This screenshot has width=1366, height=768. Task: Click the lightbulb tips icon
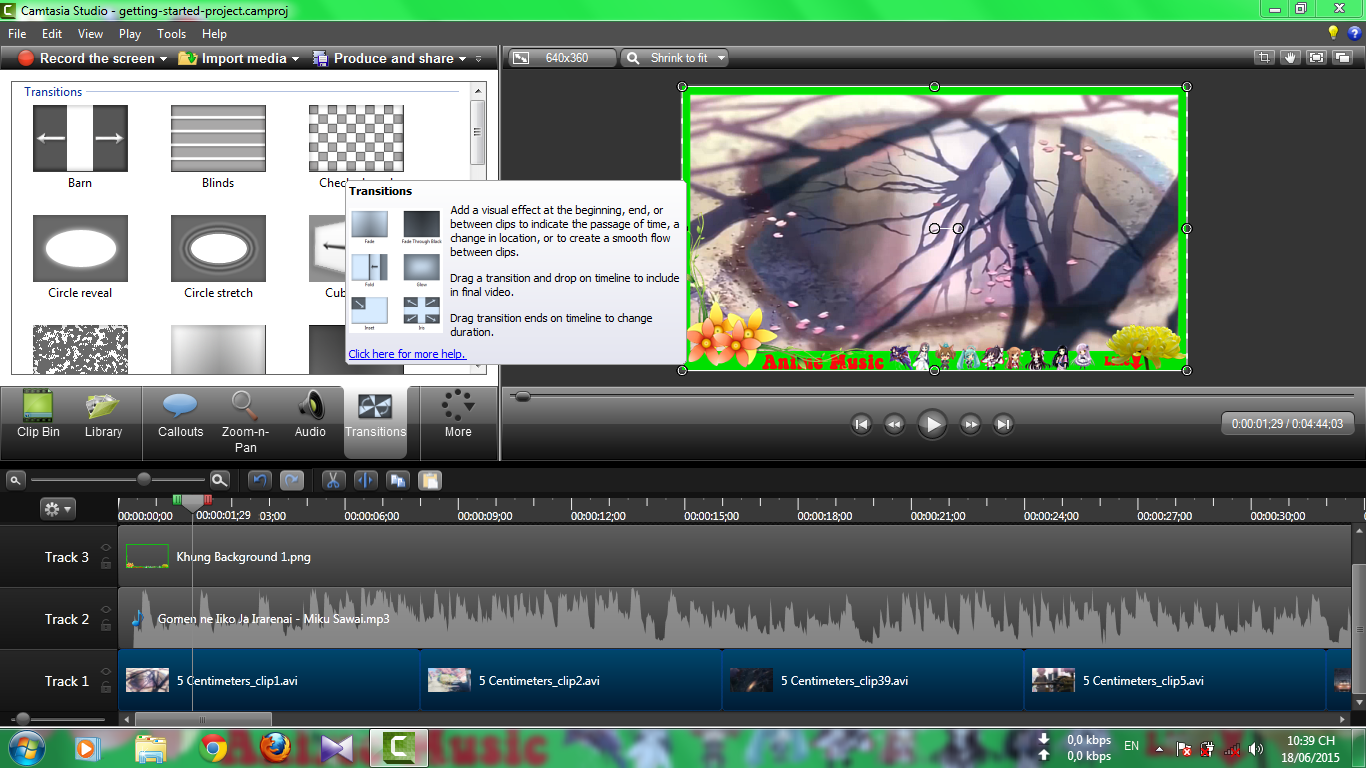(1333, 33)
